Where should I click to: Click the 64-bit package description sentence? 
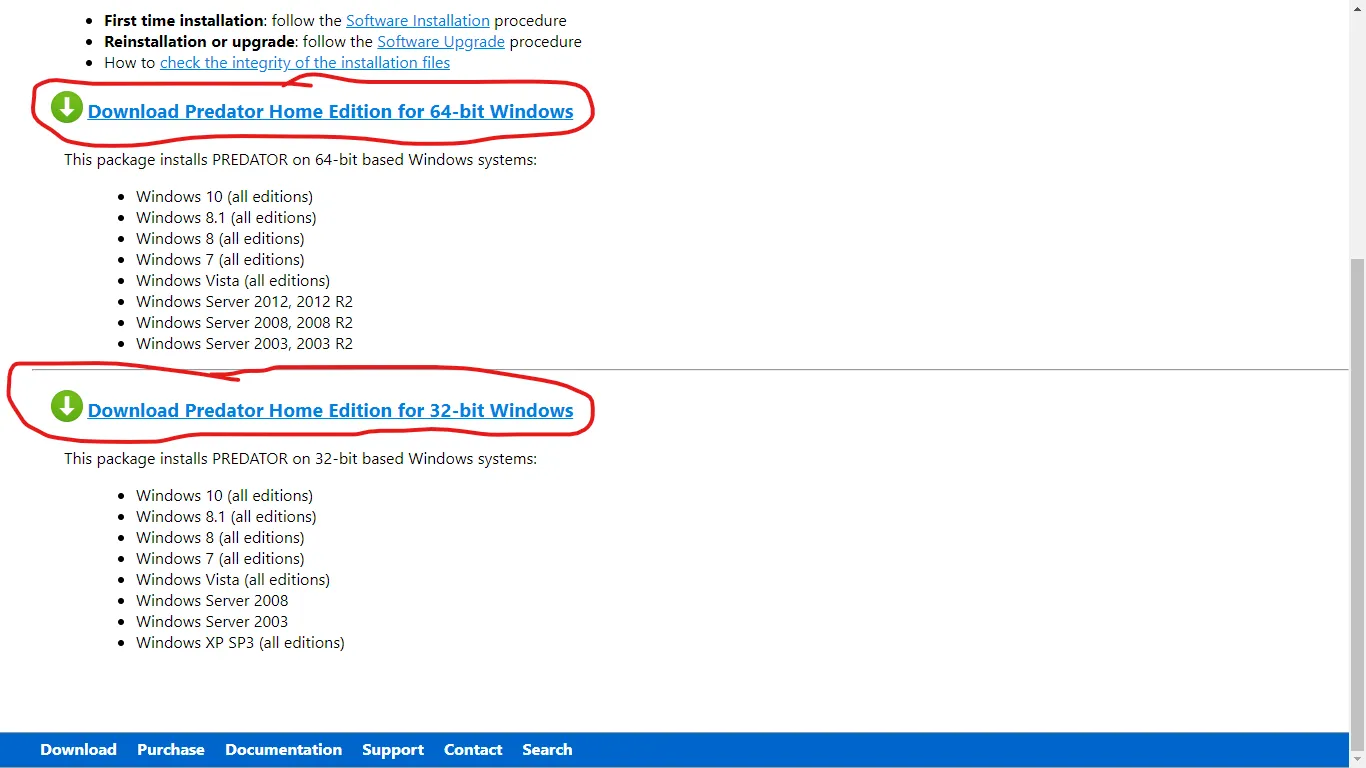(300, 160)
